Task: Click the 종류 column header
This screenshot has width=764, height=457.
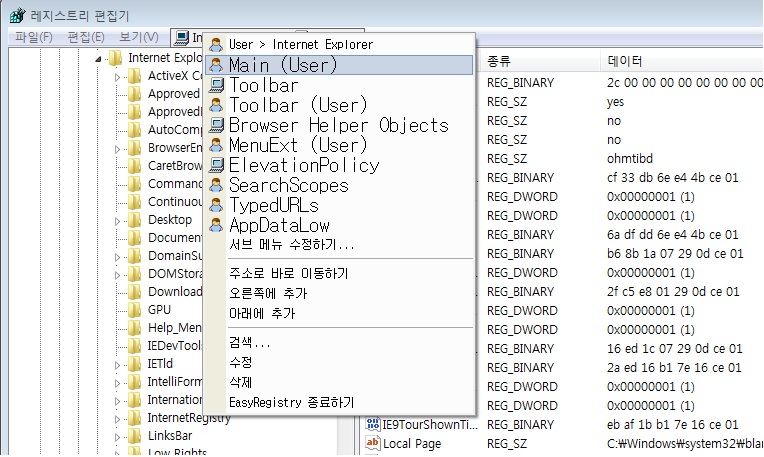Action: click(499, 61)
